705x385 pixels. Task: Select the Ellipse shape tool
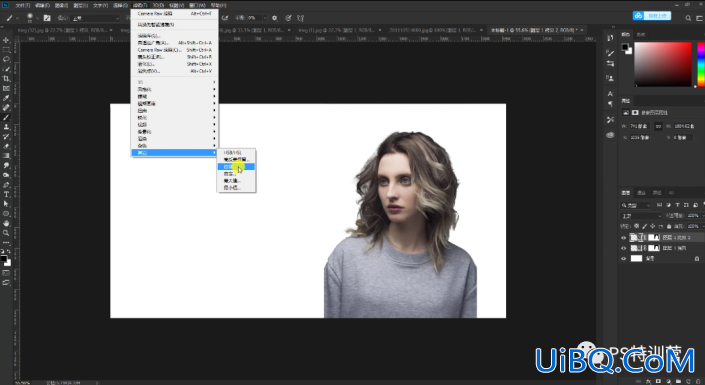coord(6,214)
